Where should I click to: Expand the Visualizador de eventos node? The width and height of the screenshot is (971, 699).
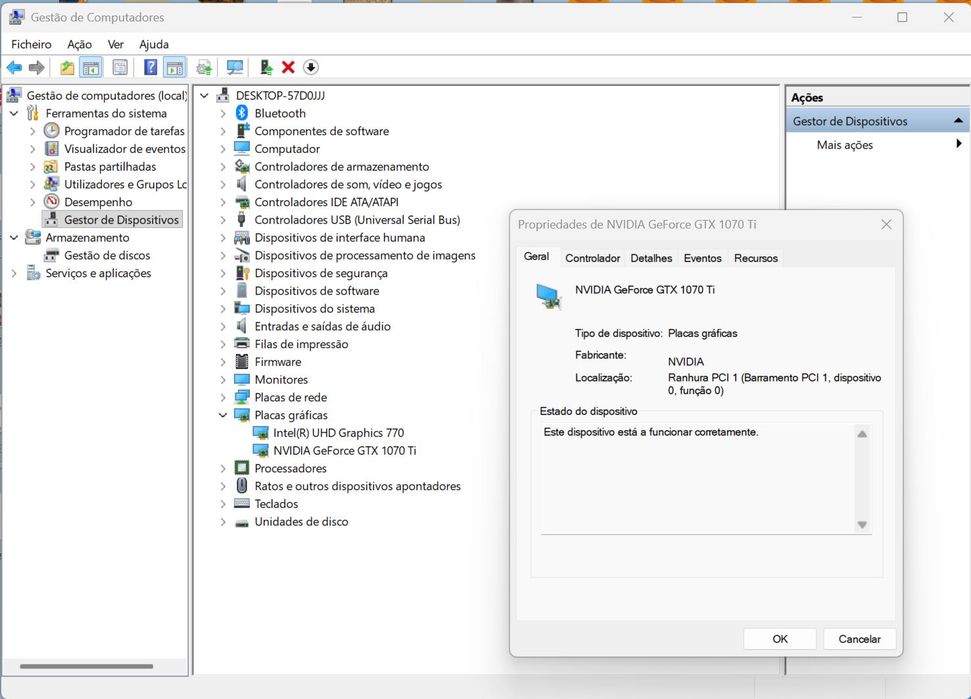(33, 149)
